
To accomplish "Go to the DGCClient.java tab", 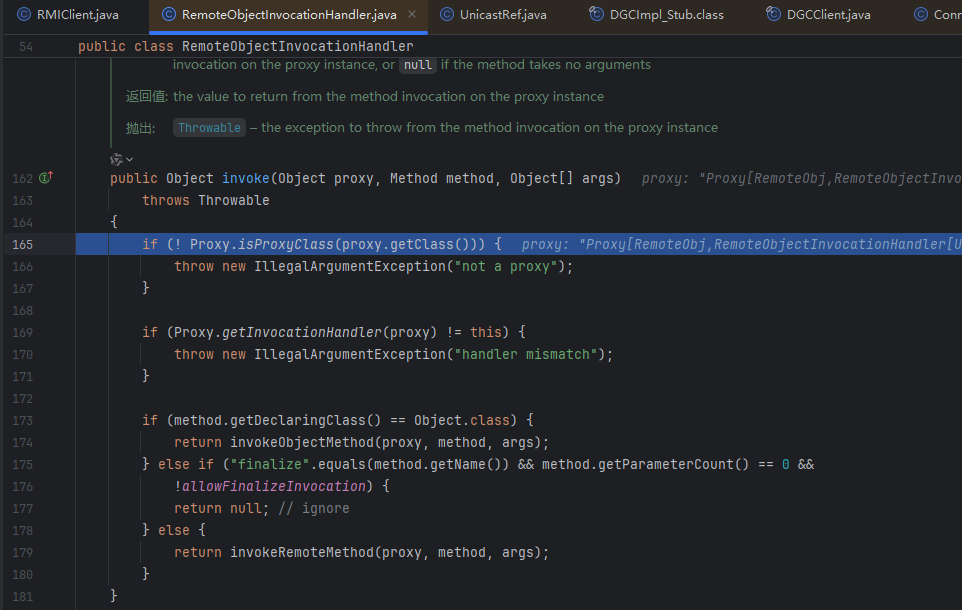I will pos(828,15).
